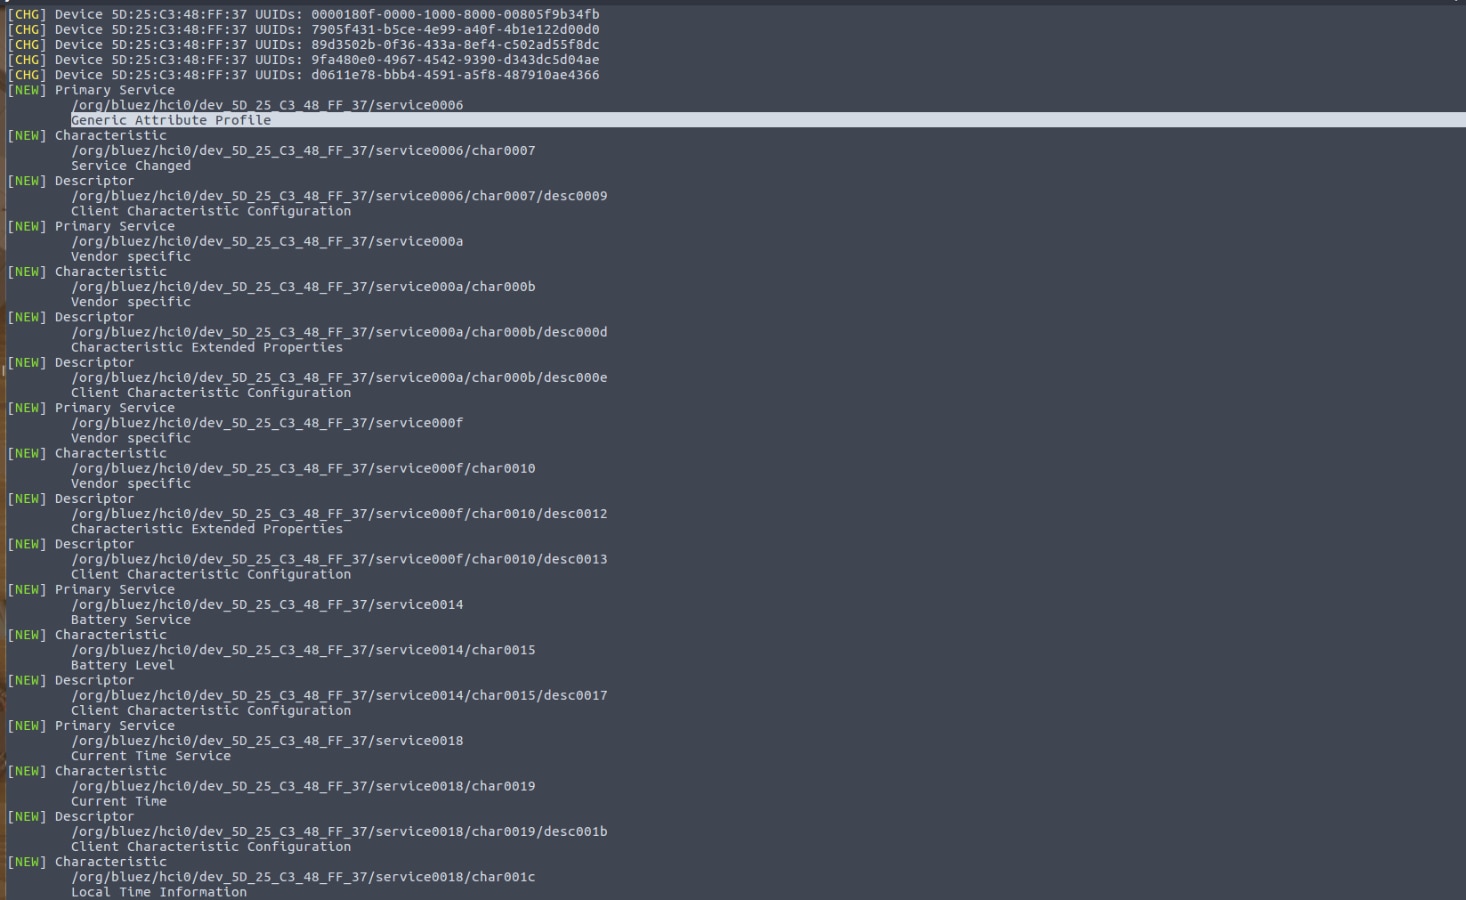Click the Current Time Service text
Image resolution: width=1466 pixels, height=900 pixels.
(x=151, y=756)
